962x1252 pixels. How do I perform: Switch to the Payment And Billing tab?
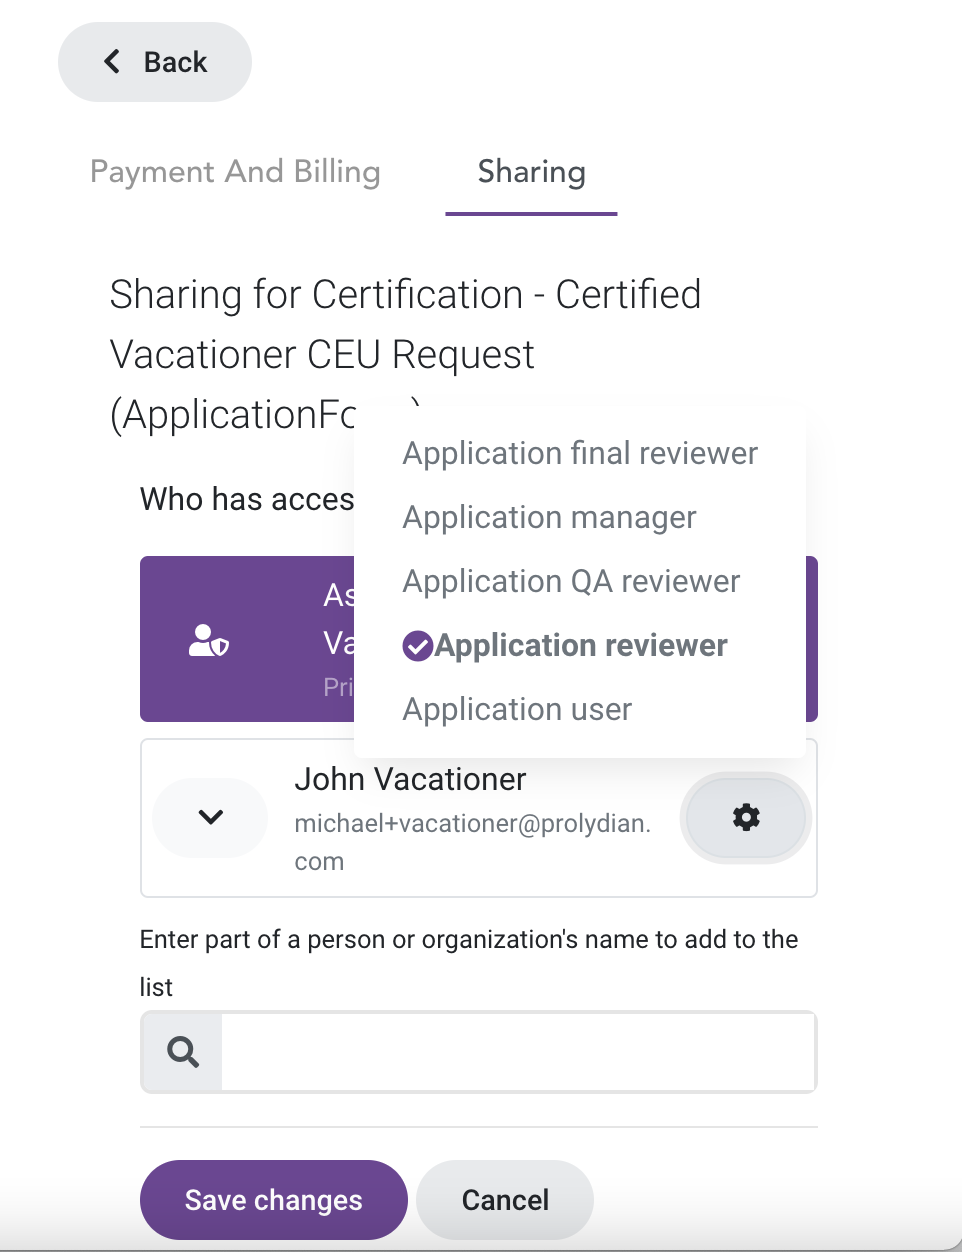click(235, 172)
